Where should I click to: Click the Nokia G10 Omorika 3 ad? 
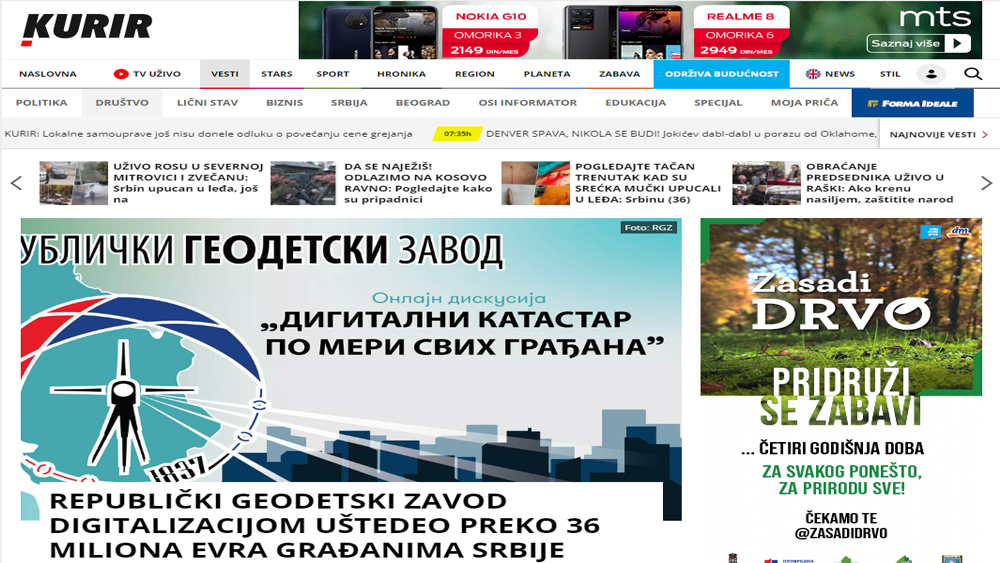coord(490,31)
